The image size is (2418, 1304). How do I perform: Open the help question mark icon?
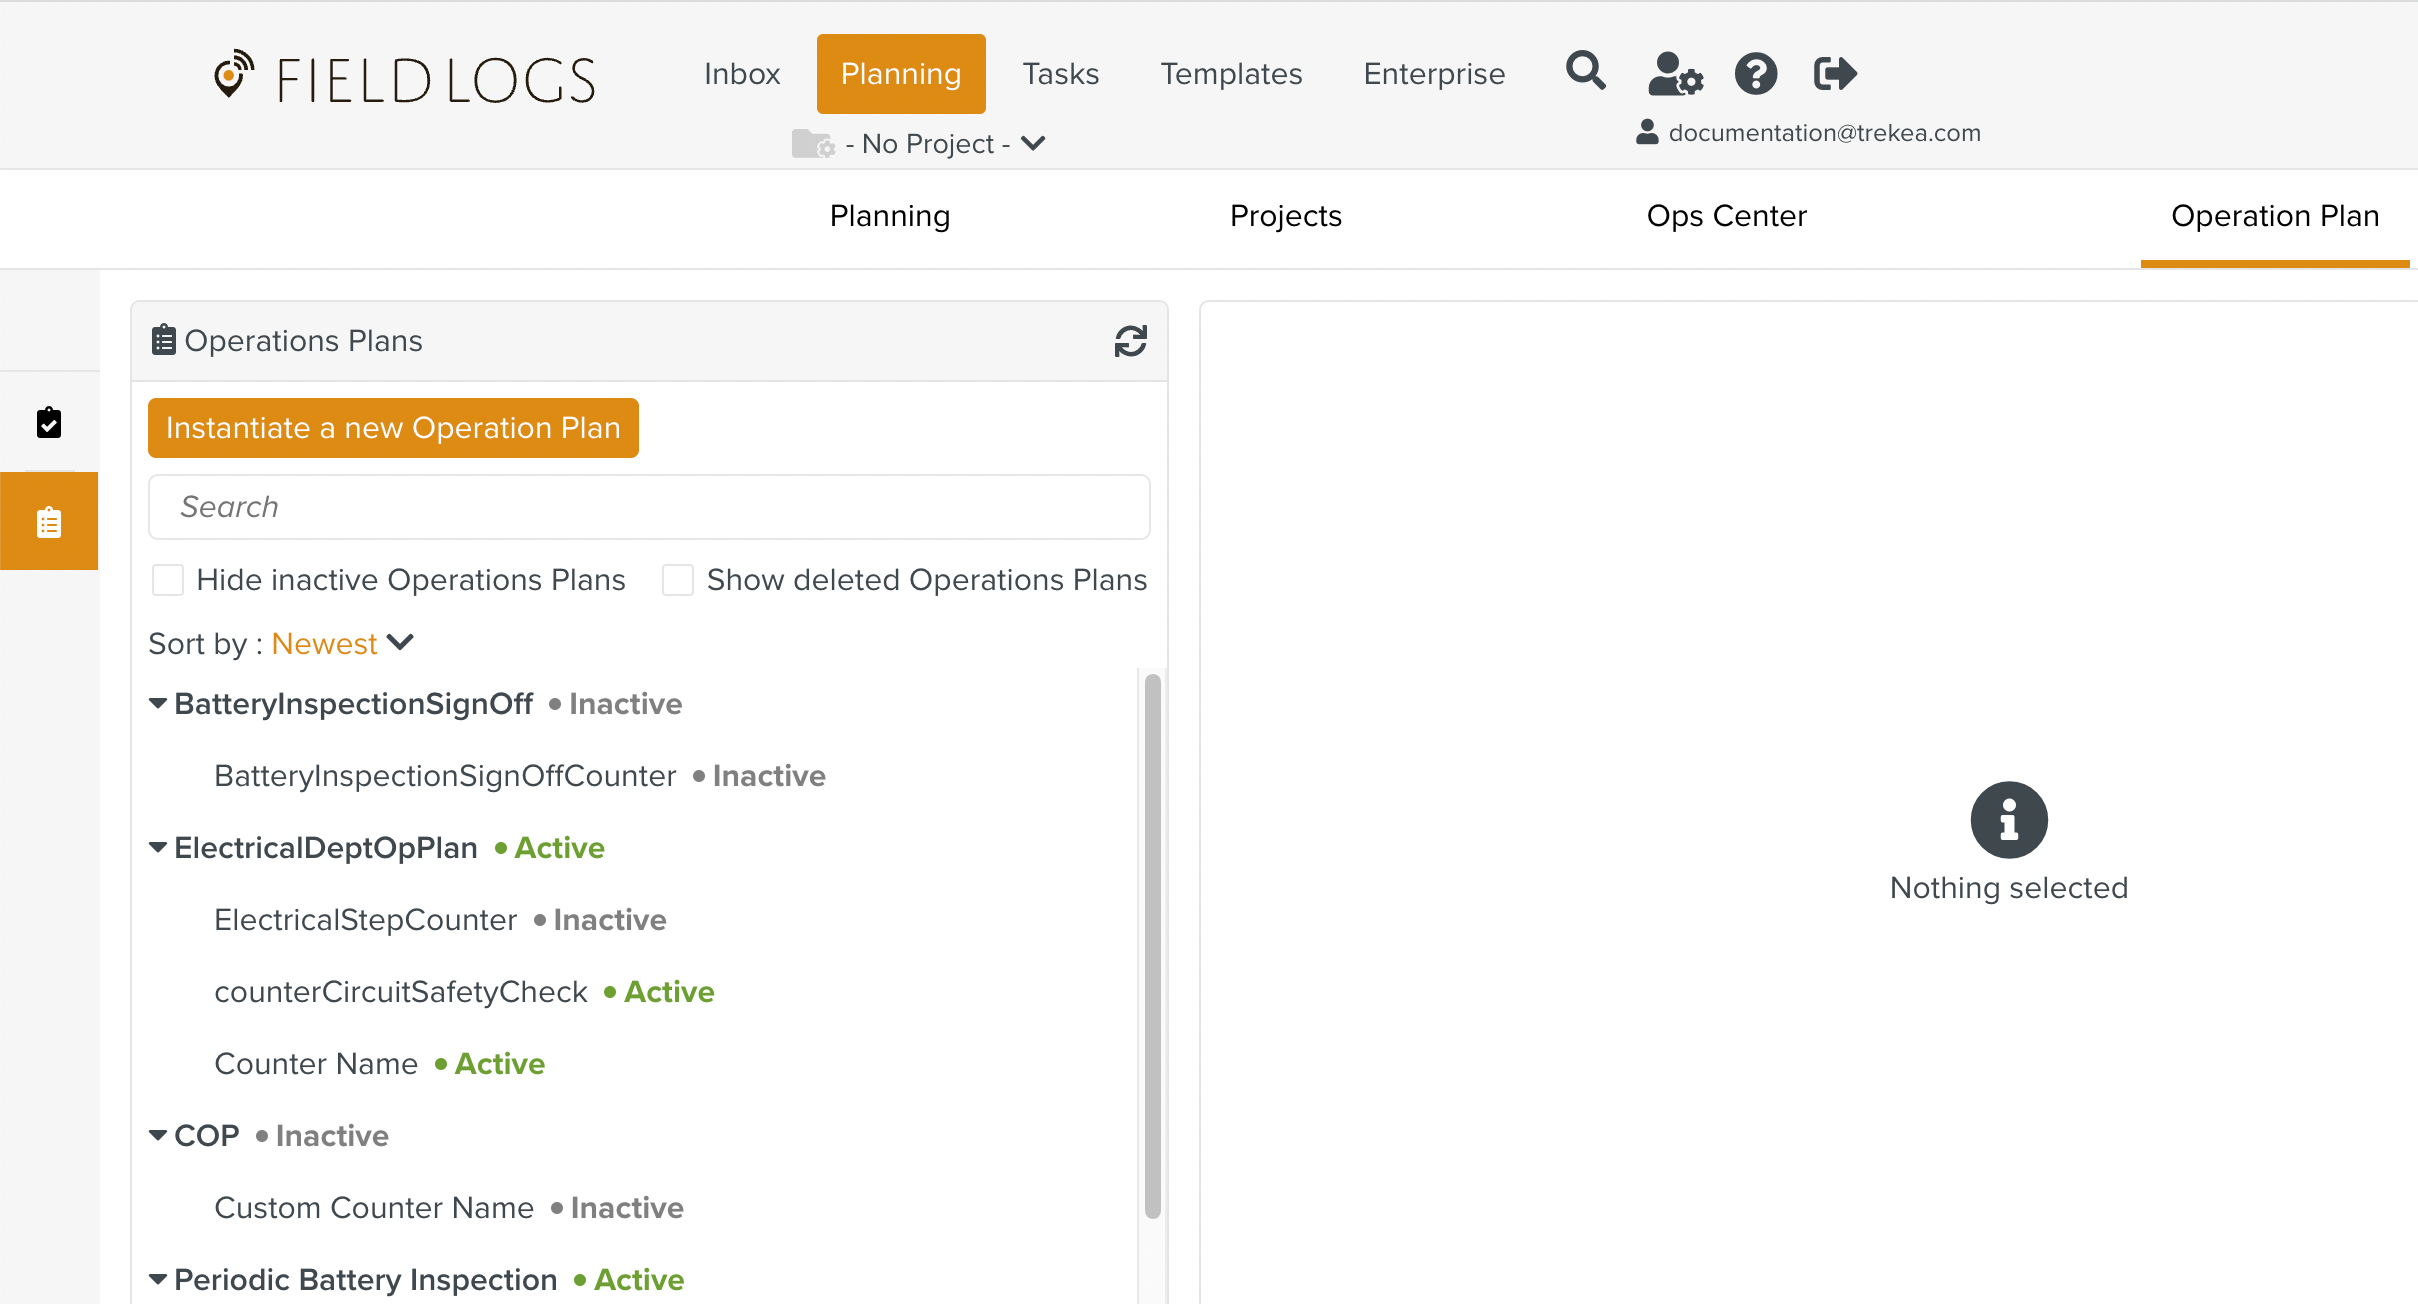[1755, 74]
